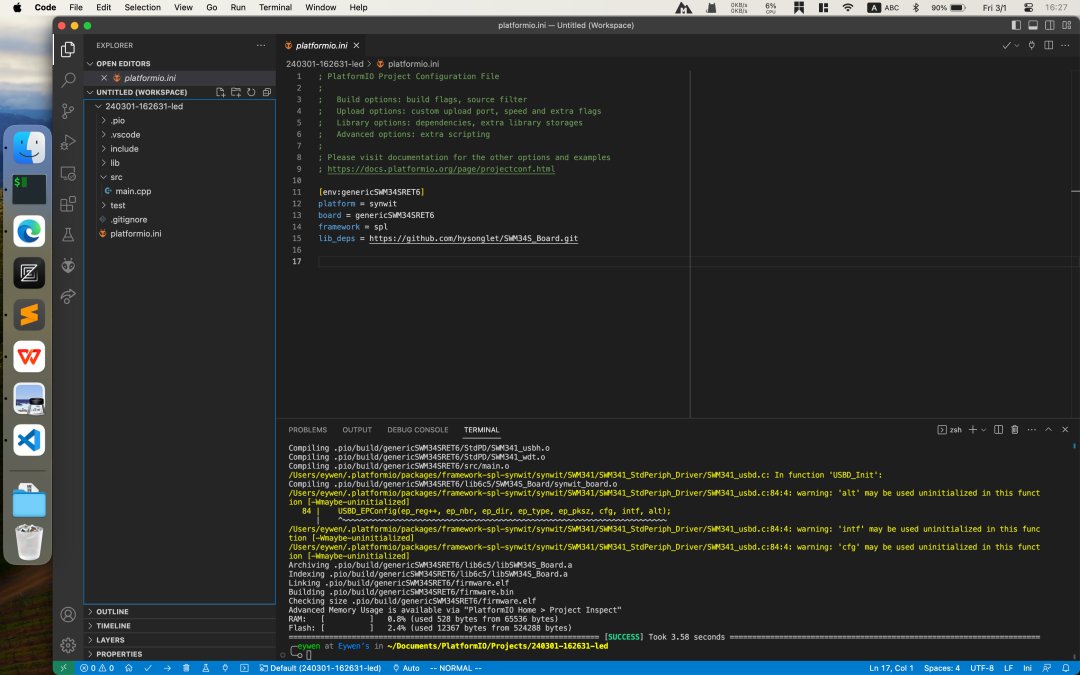Switch to the PROBLEMS panel tab

[307, 430]
